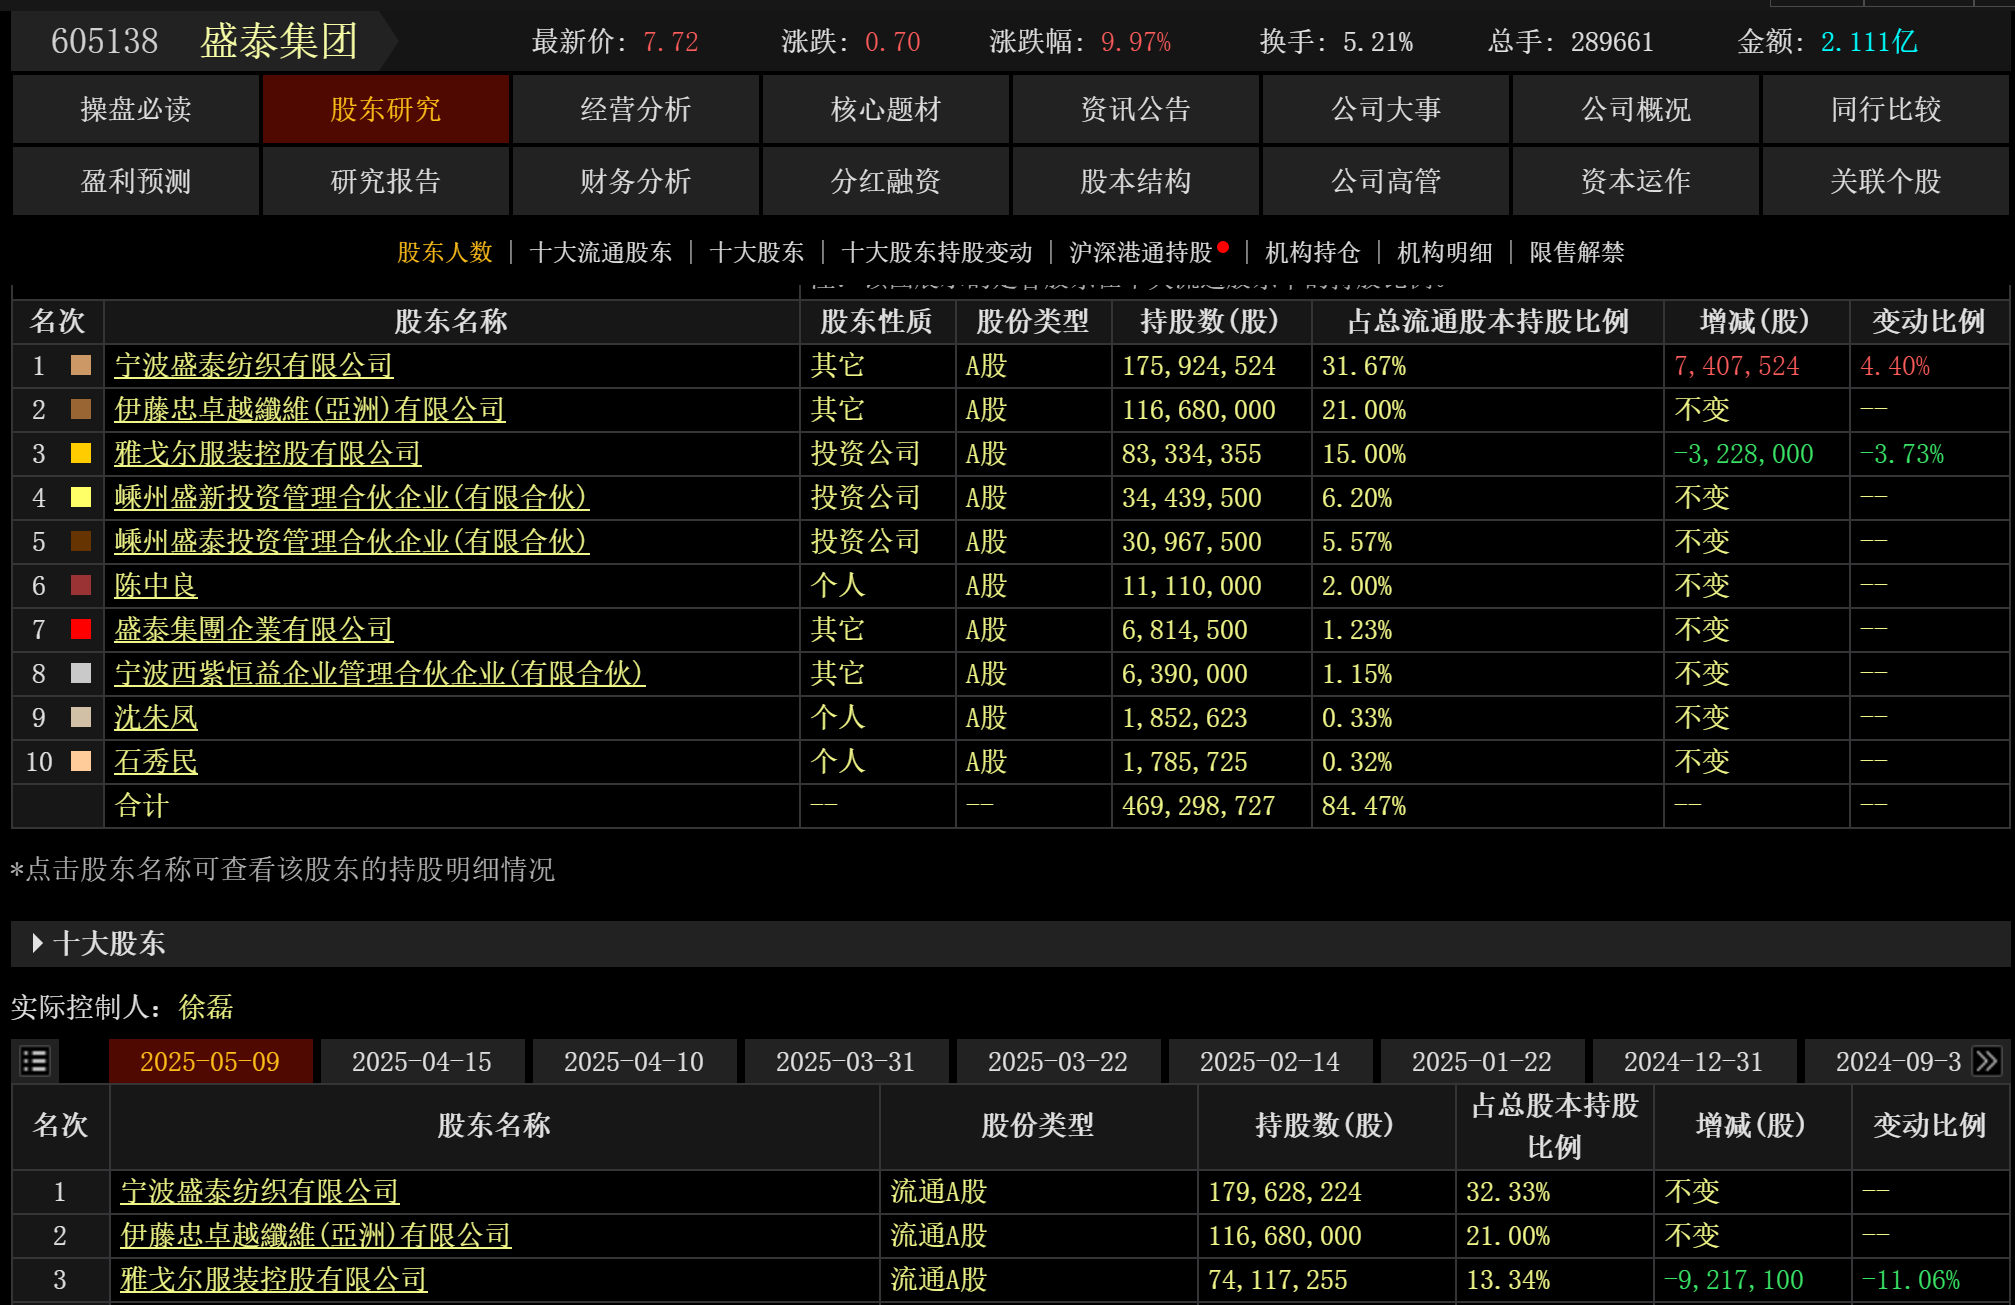Jump to 十大流通股东 section

click(x=600, y=252)
